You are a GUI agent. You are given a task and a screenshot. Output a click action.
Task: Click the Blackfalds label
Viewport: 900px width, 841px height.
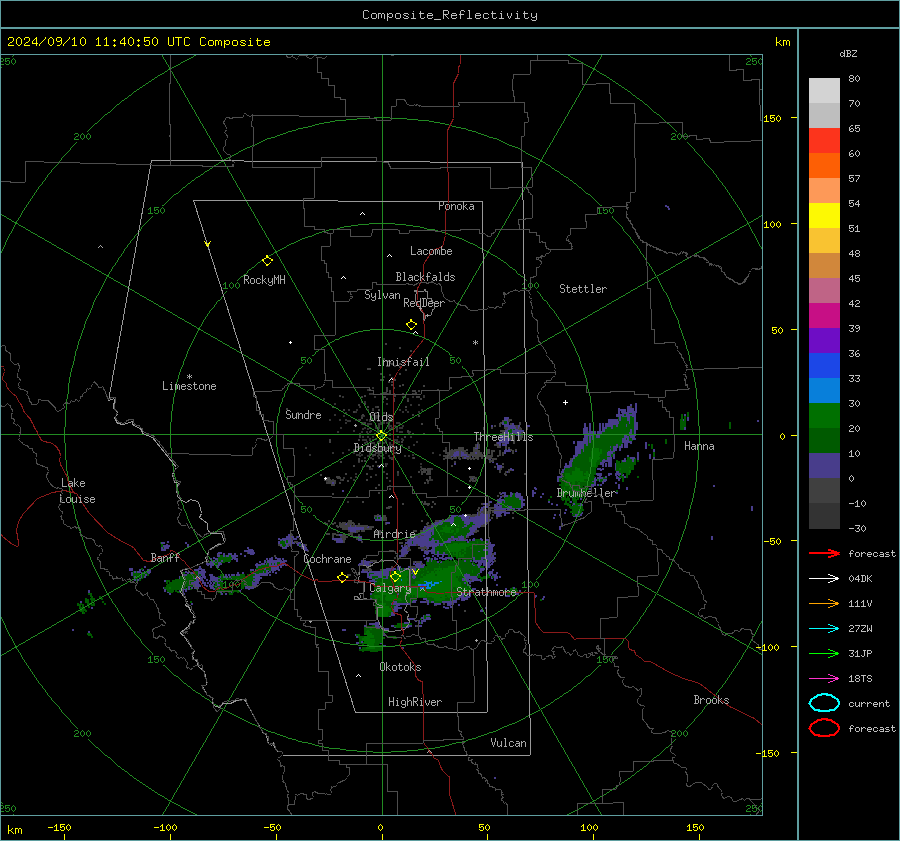tap(425, 277)
